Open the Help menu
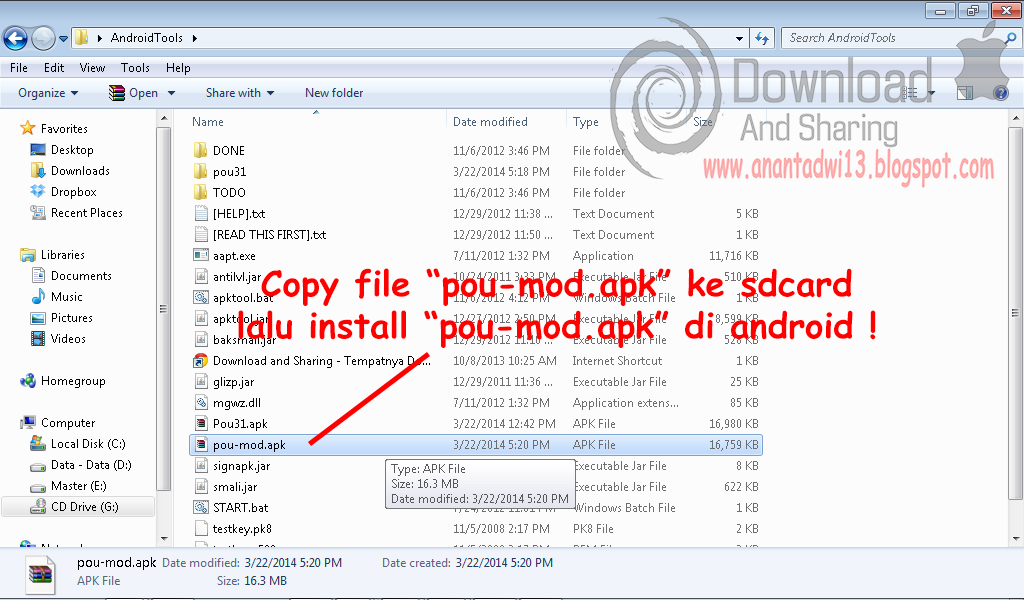Viewport: 1024px width, 600px height. (178, 68)
